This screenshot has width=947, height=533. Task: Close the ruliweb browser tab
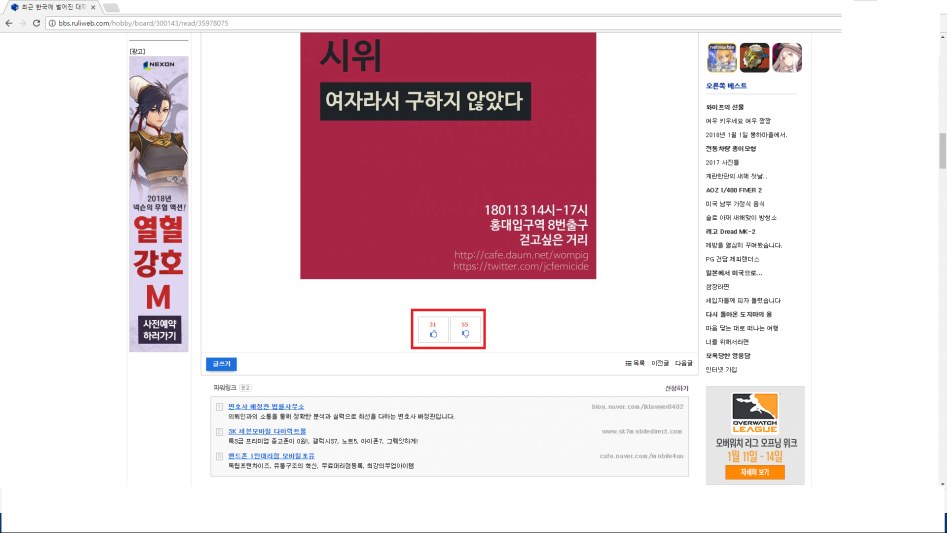(x=93, y=7)
